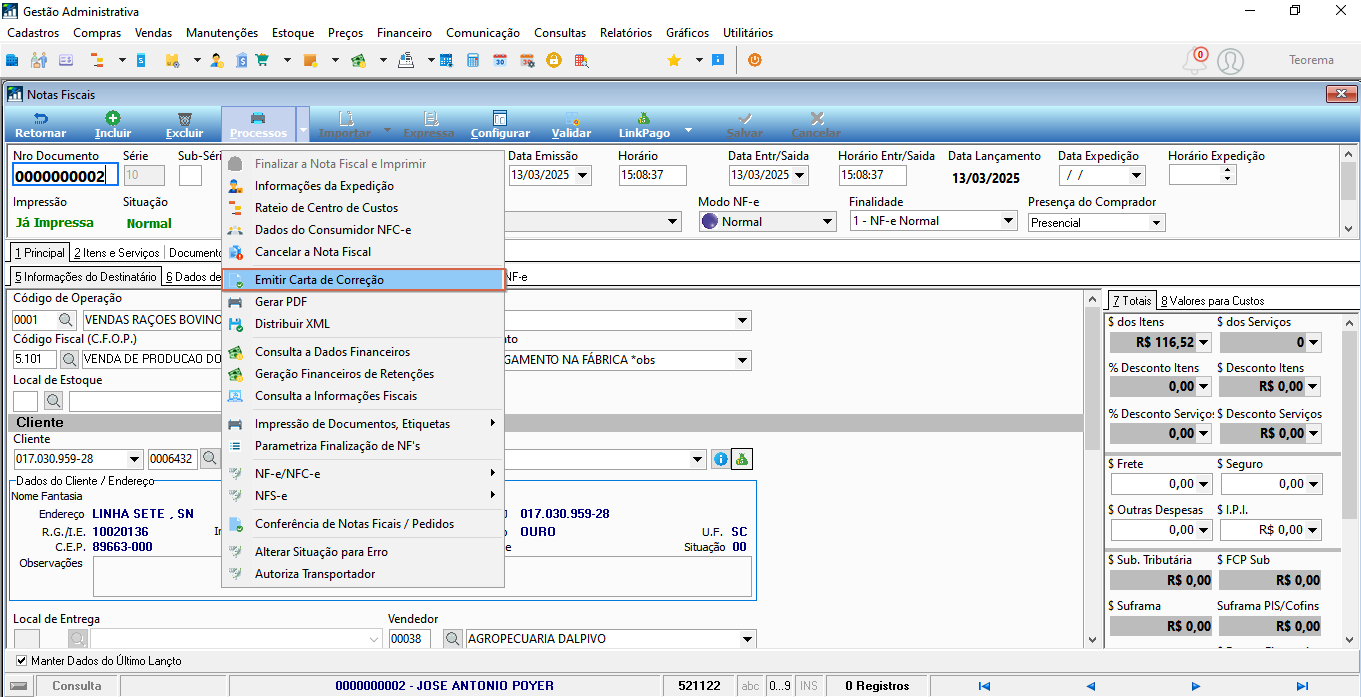The height and width of the screenshot is (697, 1361).
Task: Click the Incluir green plus icon
Action: (113, 118)
